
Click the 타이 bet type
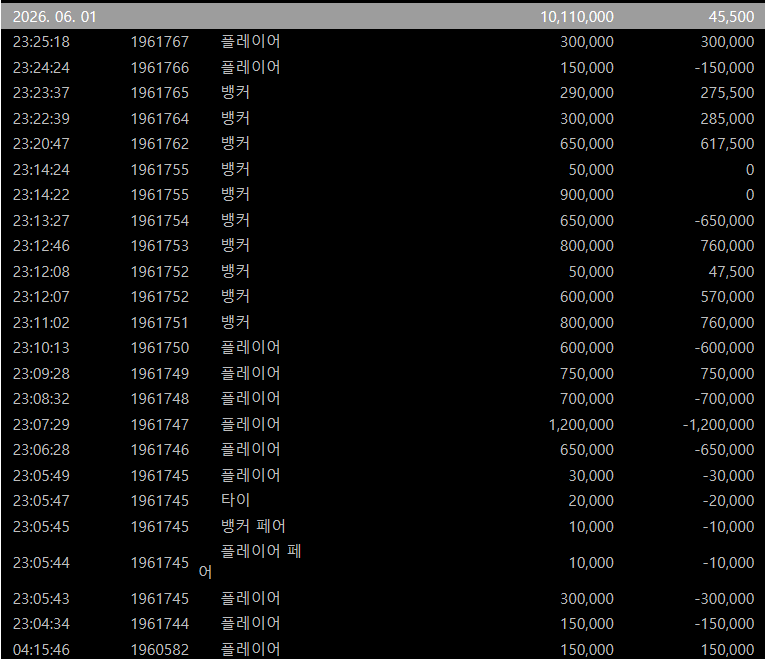236,500
